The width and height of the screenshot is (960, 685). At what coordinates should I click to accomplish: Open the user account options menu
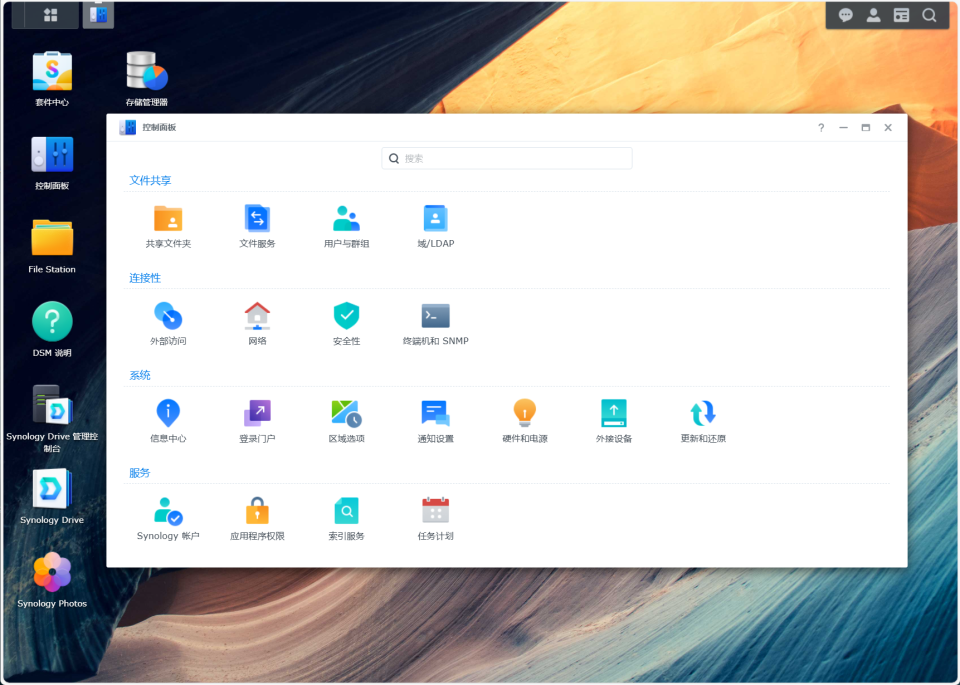[874, 15]
